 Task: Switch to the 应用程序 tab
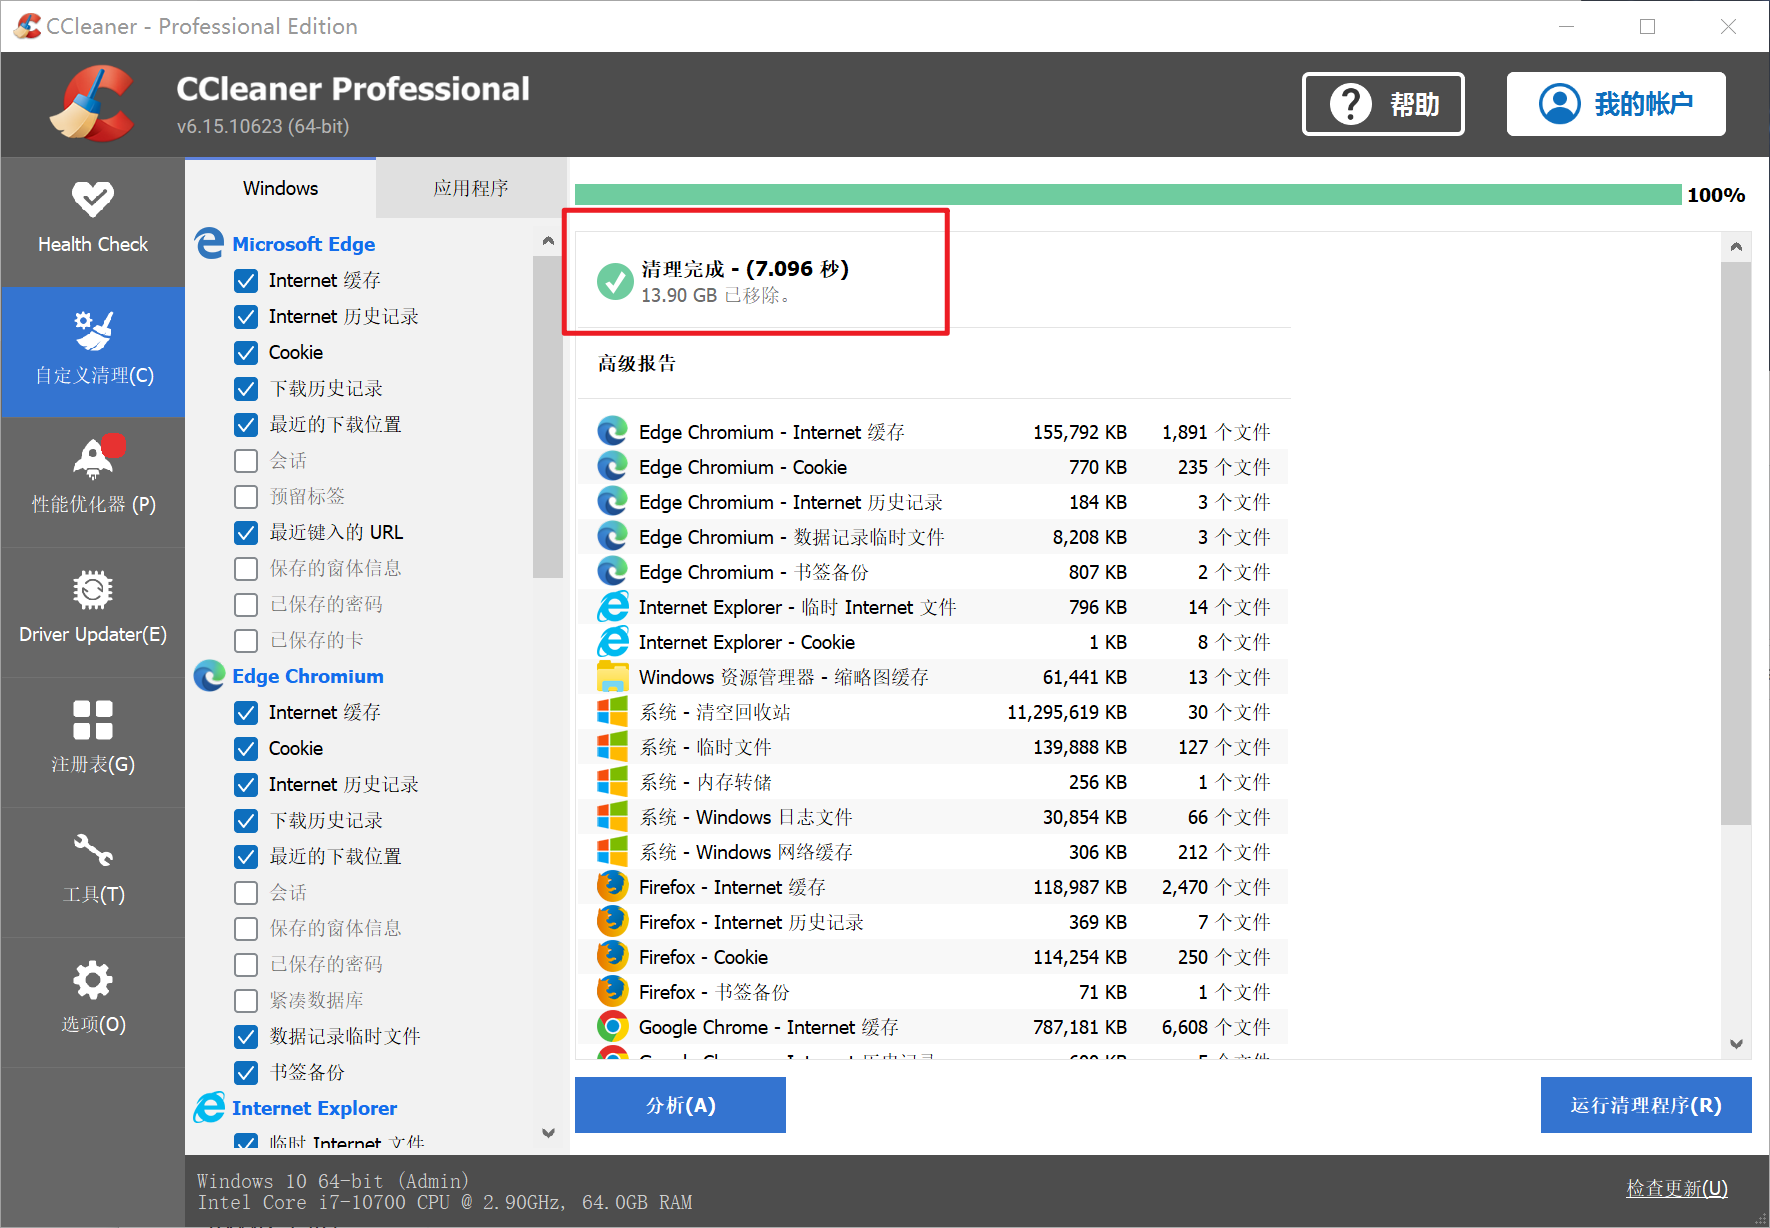click(471, 188)
